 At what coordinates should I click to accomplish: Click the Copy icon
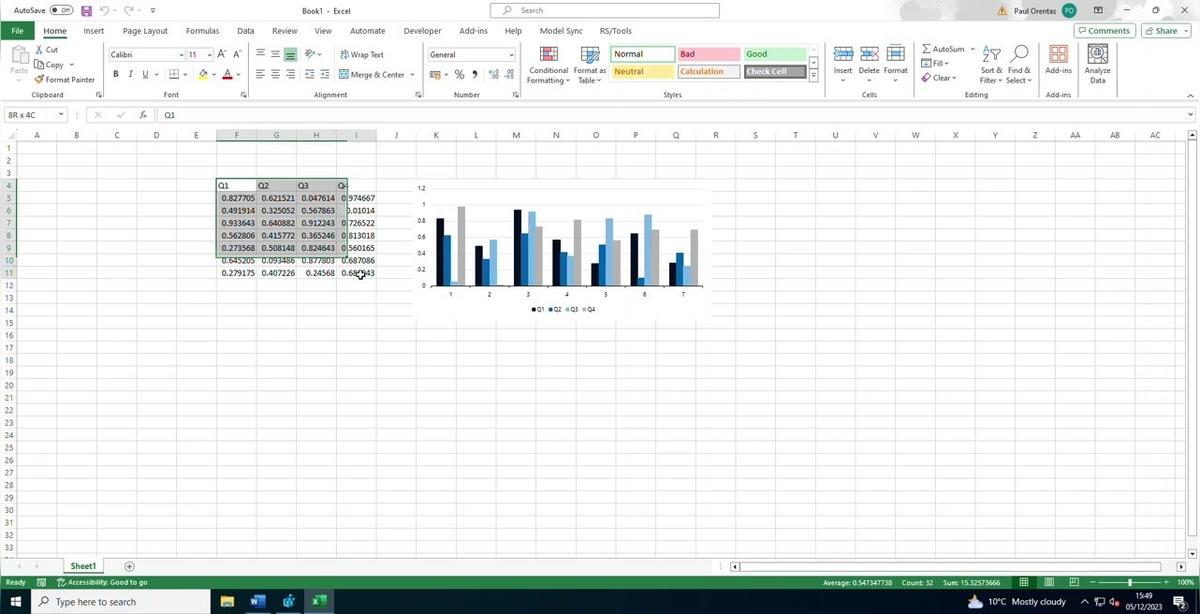pyautogui.click(x=49, y=64)
